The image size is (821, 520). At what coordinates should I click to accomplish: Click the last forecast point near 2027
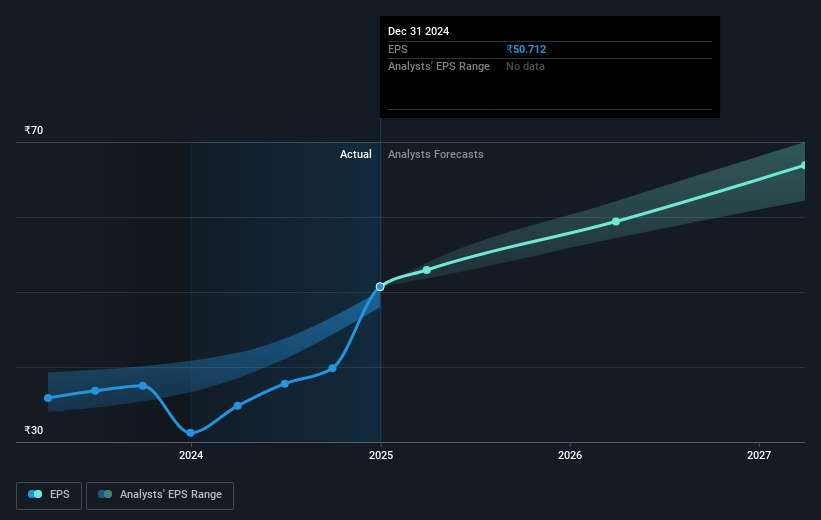804,165
